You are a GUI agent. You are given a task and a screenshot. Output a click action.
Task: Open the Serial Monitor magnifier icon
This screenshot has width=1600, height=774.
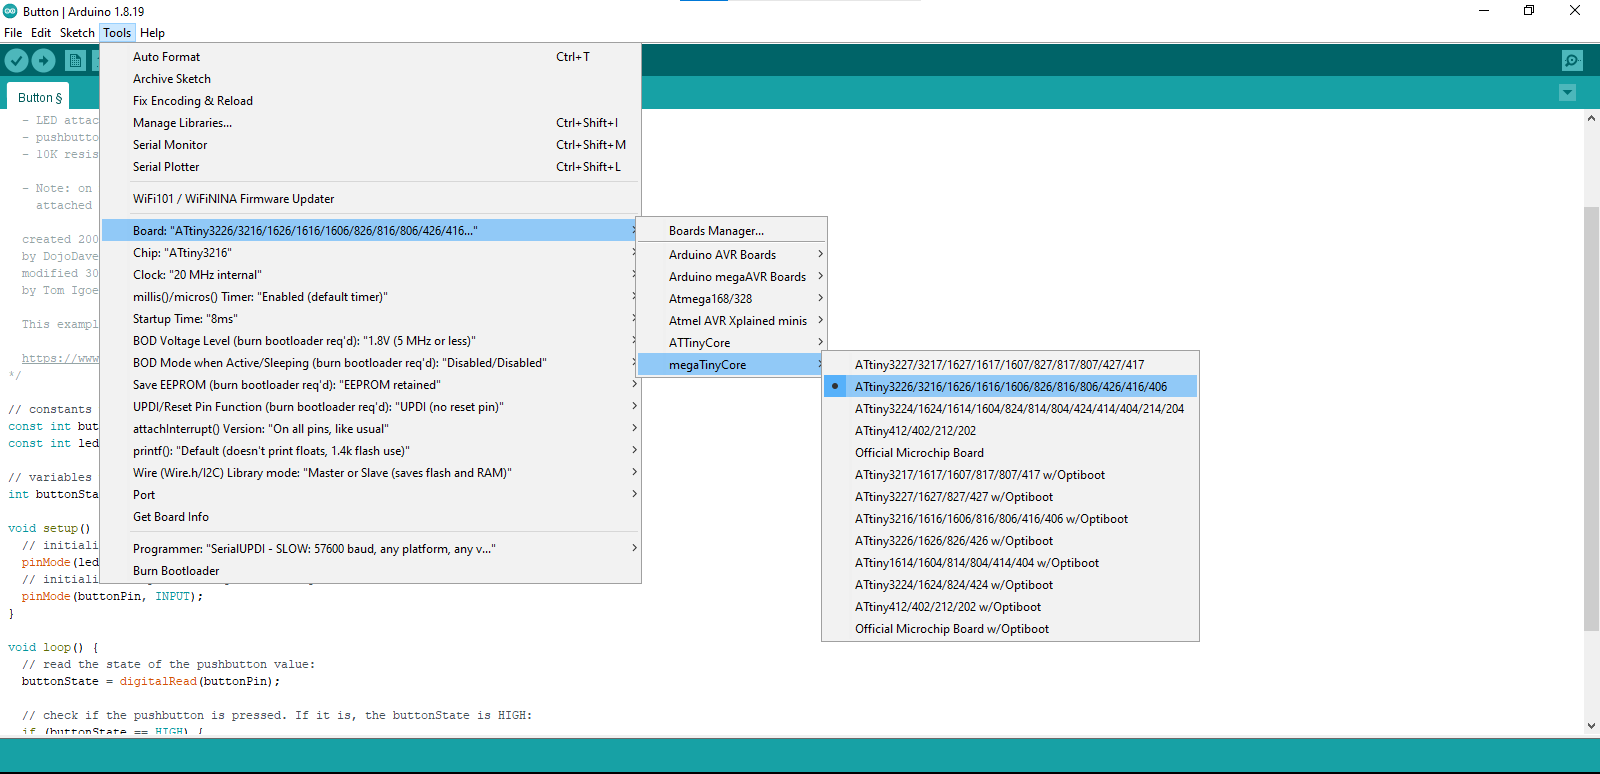click(1572, 61)
